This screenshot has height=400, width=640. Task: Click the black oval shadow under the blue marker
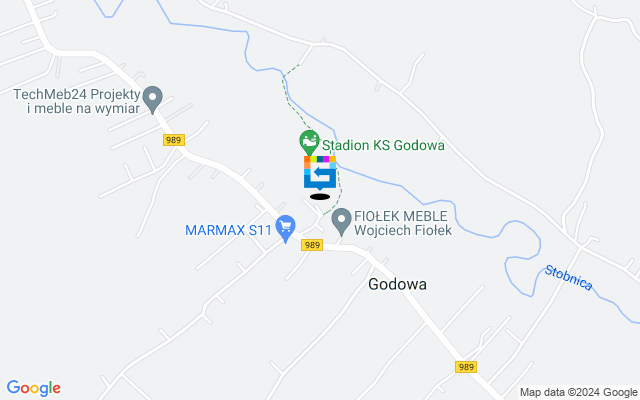[320, 197]
